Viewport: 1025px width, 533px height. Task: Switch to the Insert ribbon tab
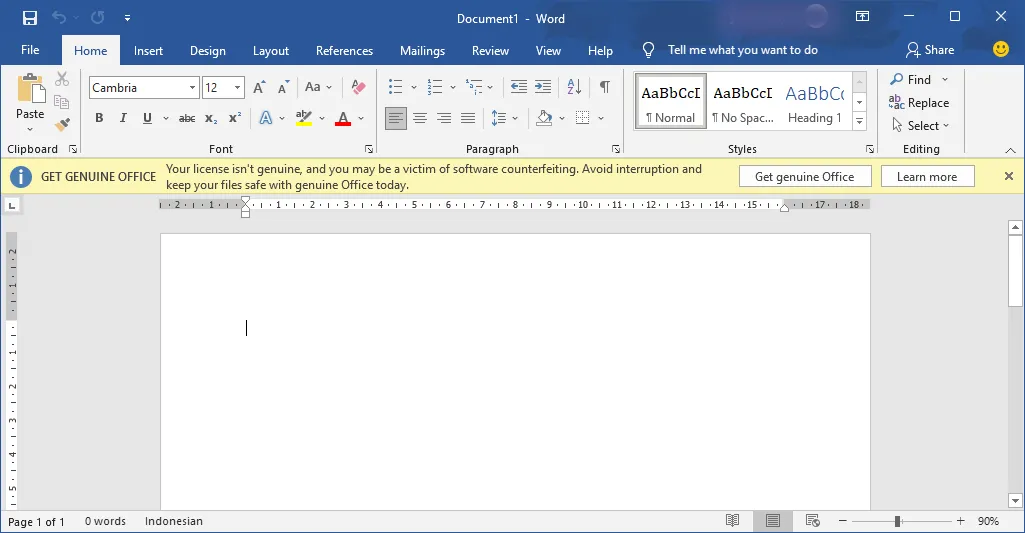(x=148, y=51)
